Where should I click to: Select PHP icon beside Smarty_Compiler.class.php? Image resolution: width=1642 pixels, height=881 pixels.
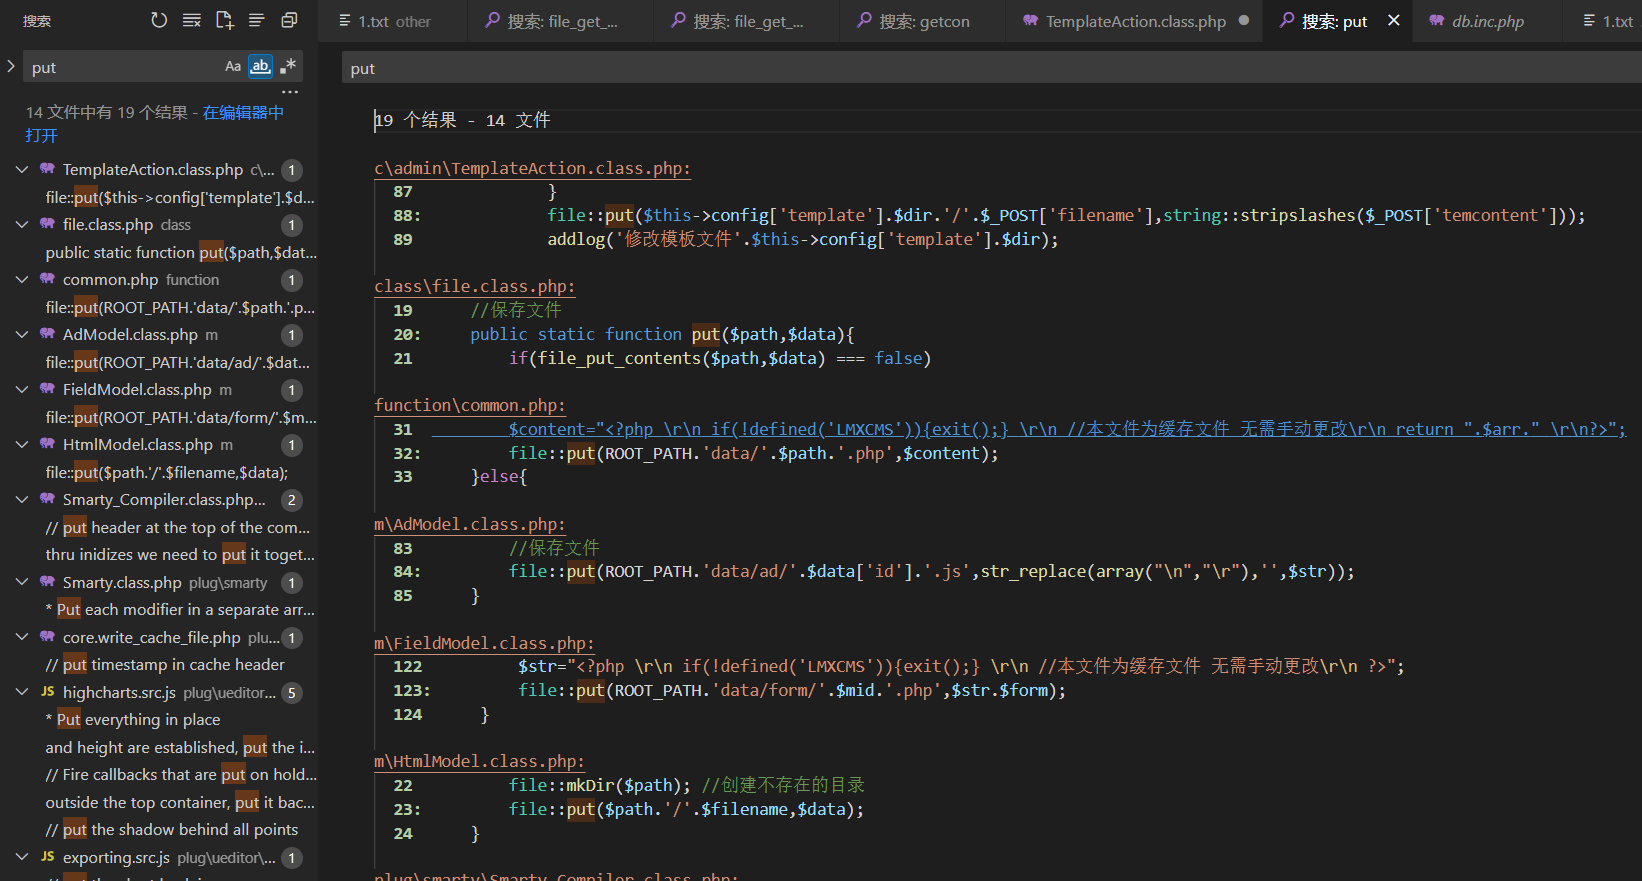[47, 499]
